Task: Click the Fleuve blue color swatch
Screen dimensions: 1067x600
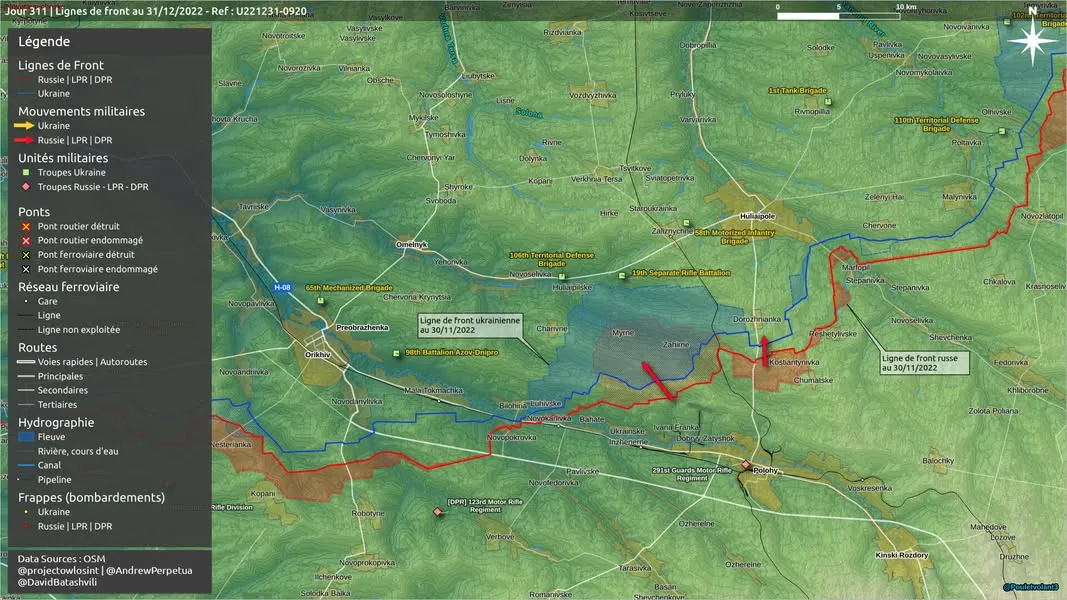Action: click(x=26, y=437)
